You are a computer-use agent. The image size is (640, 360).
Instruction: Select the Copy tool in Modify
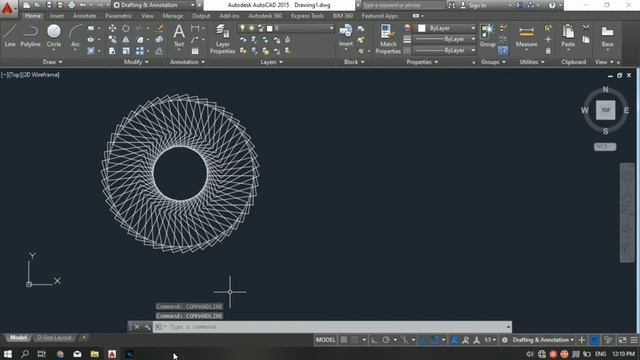click(x=112, y=40)
